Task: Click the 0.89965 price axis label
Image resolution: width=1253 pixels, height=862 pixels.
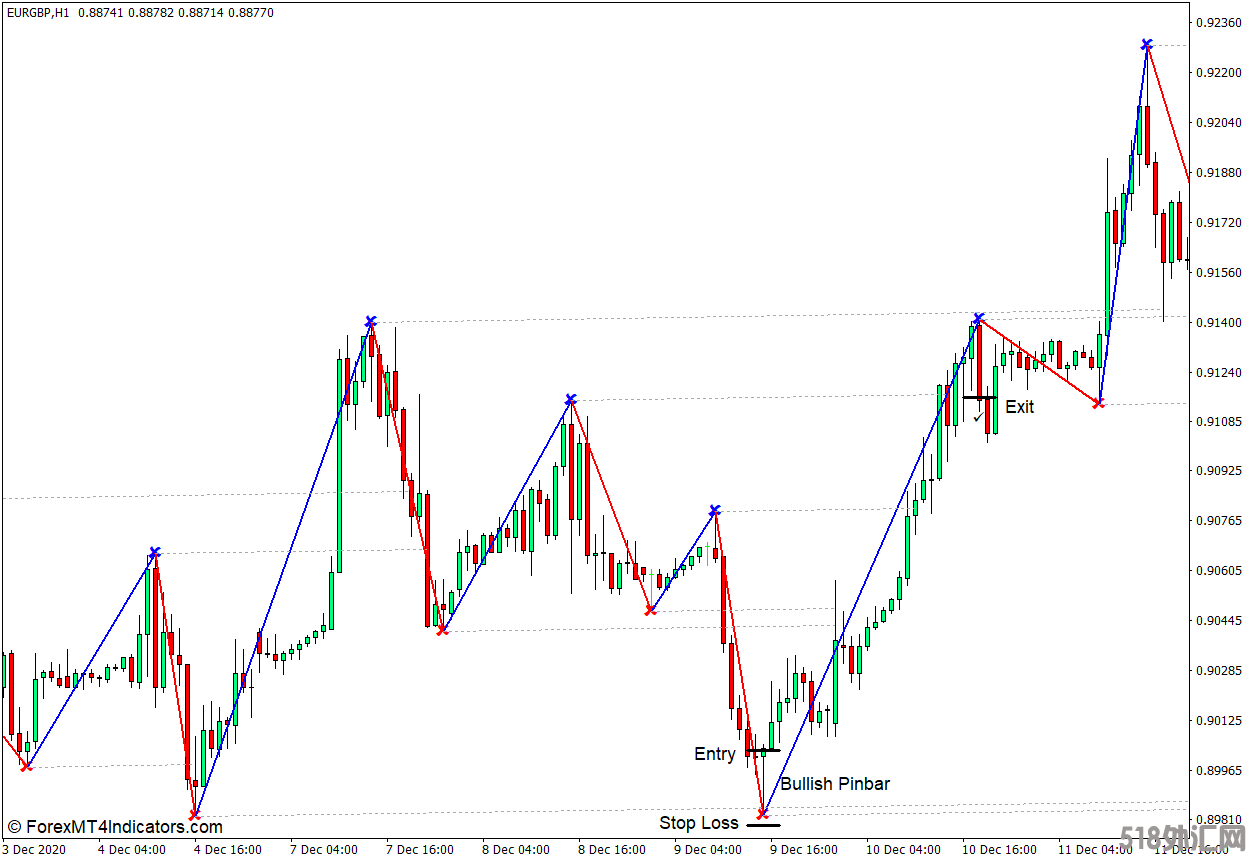Action: click(x=1220, y=771)
